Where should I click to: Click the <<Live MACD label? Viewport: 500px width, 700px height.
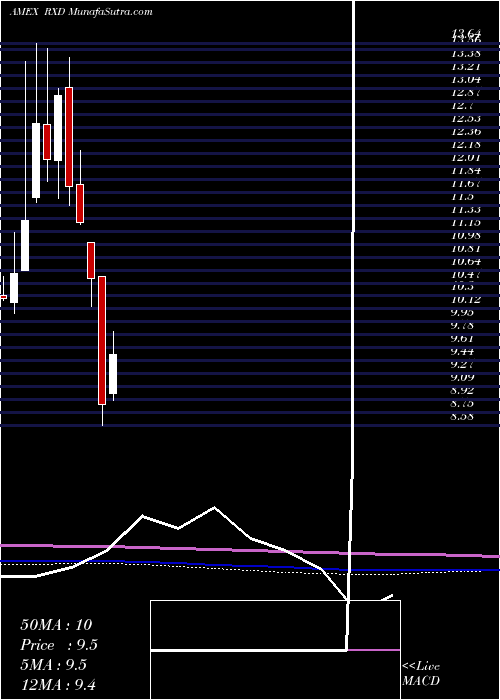click(x=421, y=674)
